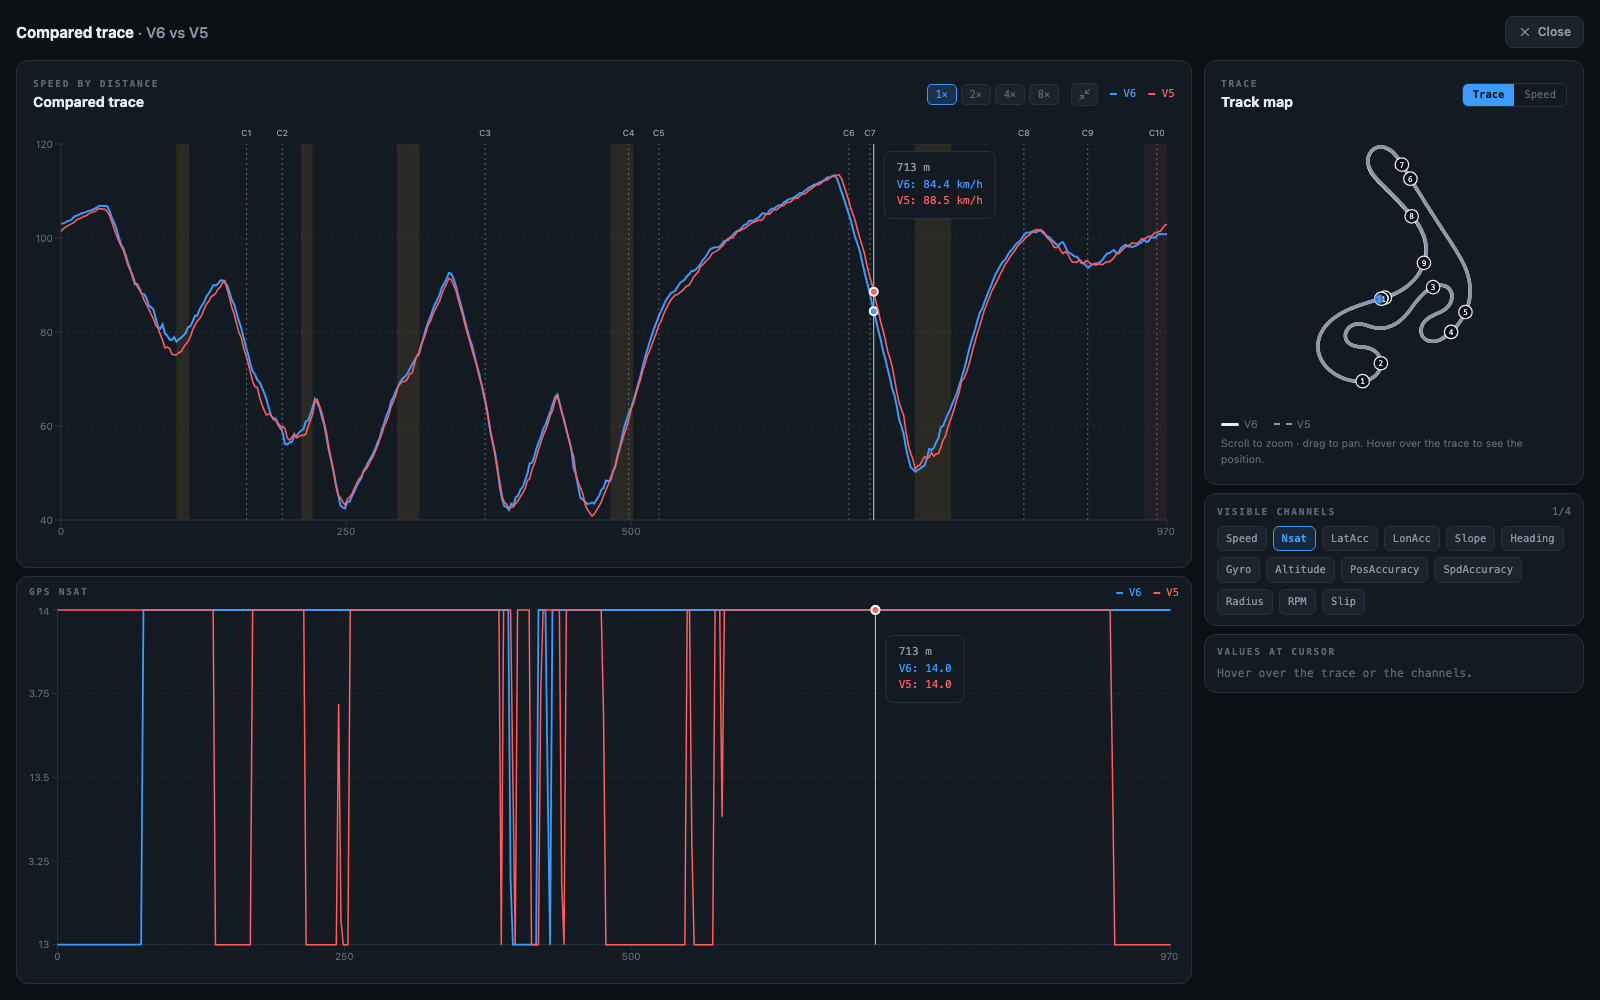Click the V5 legend in GPS NSAT chart
The width and height of the screenshot is (1600, 1000).
pos(1166,593)
